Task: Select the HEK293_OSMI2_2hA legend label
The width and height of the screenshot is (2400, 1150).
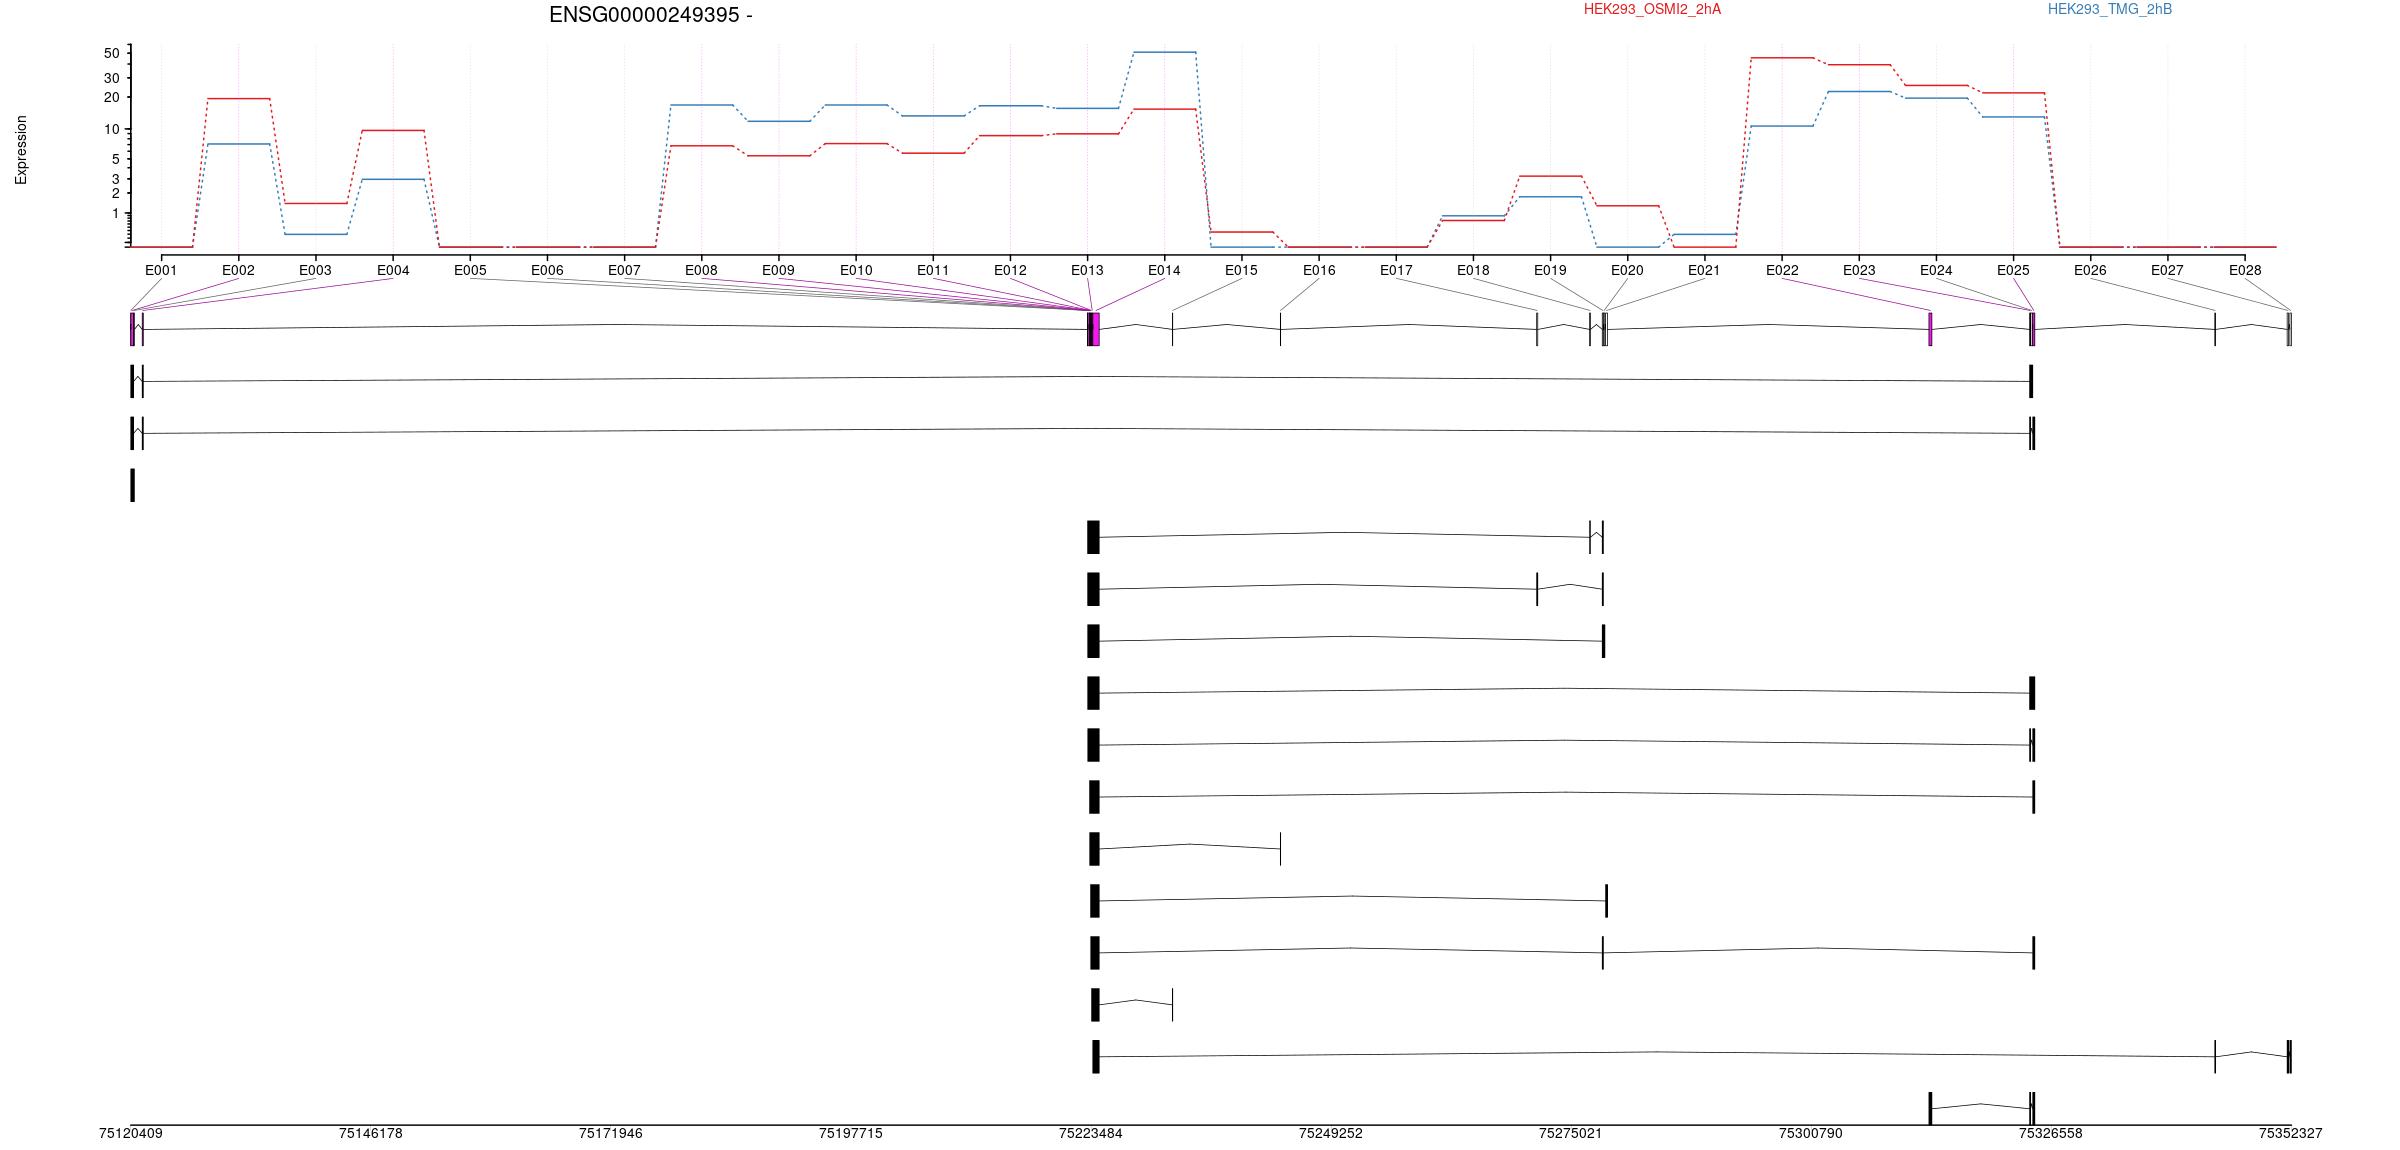Action: click(x=1652, y=9)
